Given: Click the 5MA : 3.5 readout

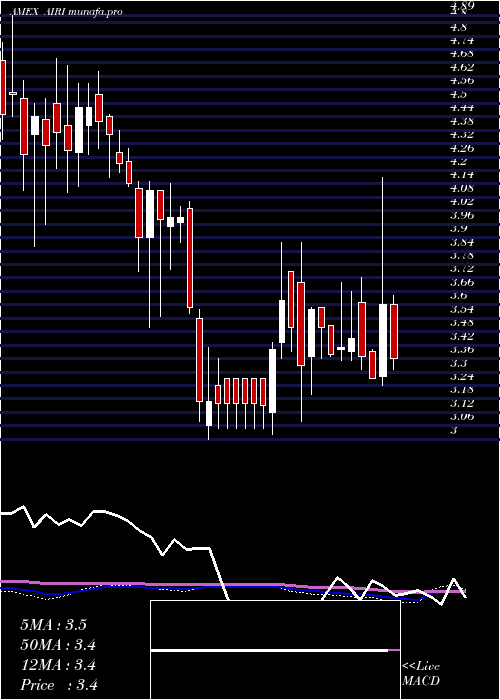Looking at the screenshot, I should point(53,625).
